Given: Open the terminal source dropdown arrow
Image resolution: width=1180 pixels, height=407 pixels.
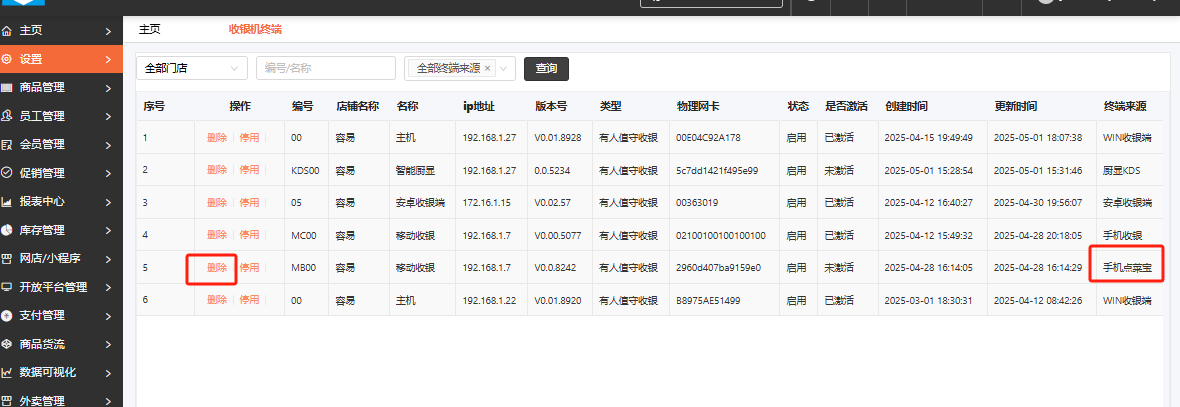Looking at the screenshot, I should point(505,69).
